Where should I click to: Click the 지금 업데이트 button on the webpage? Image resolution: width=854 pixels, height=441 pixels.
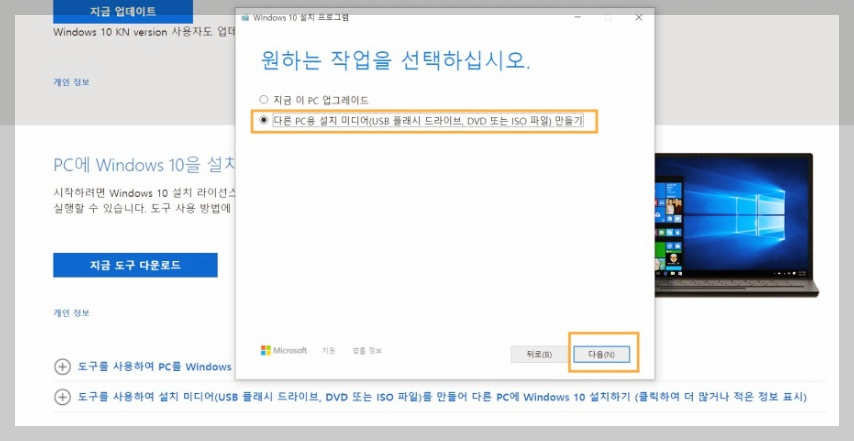tap(123, 11)
